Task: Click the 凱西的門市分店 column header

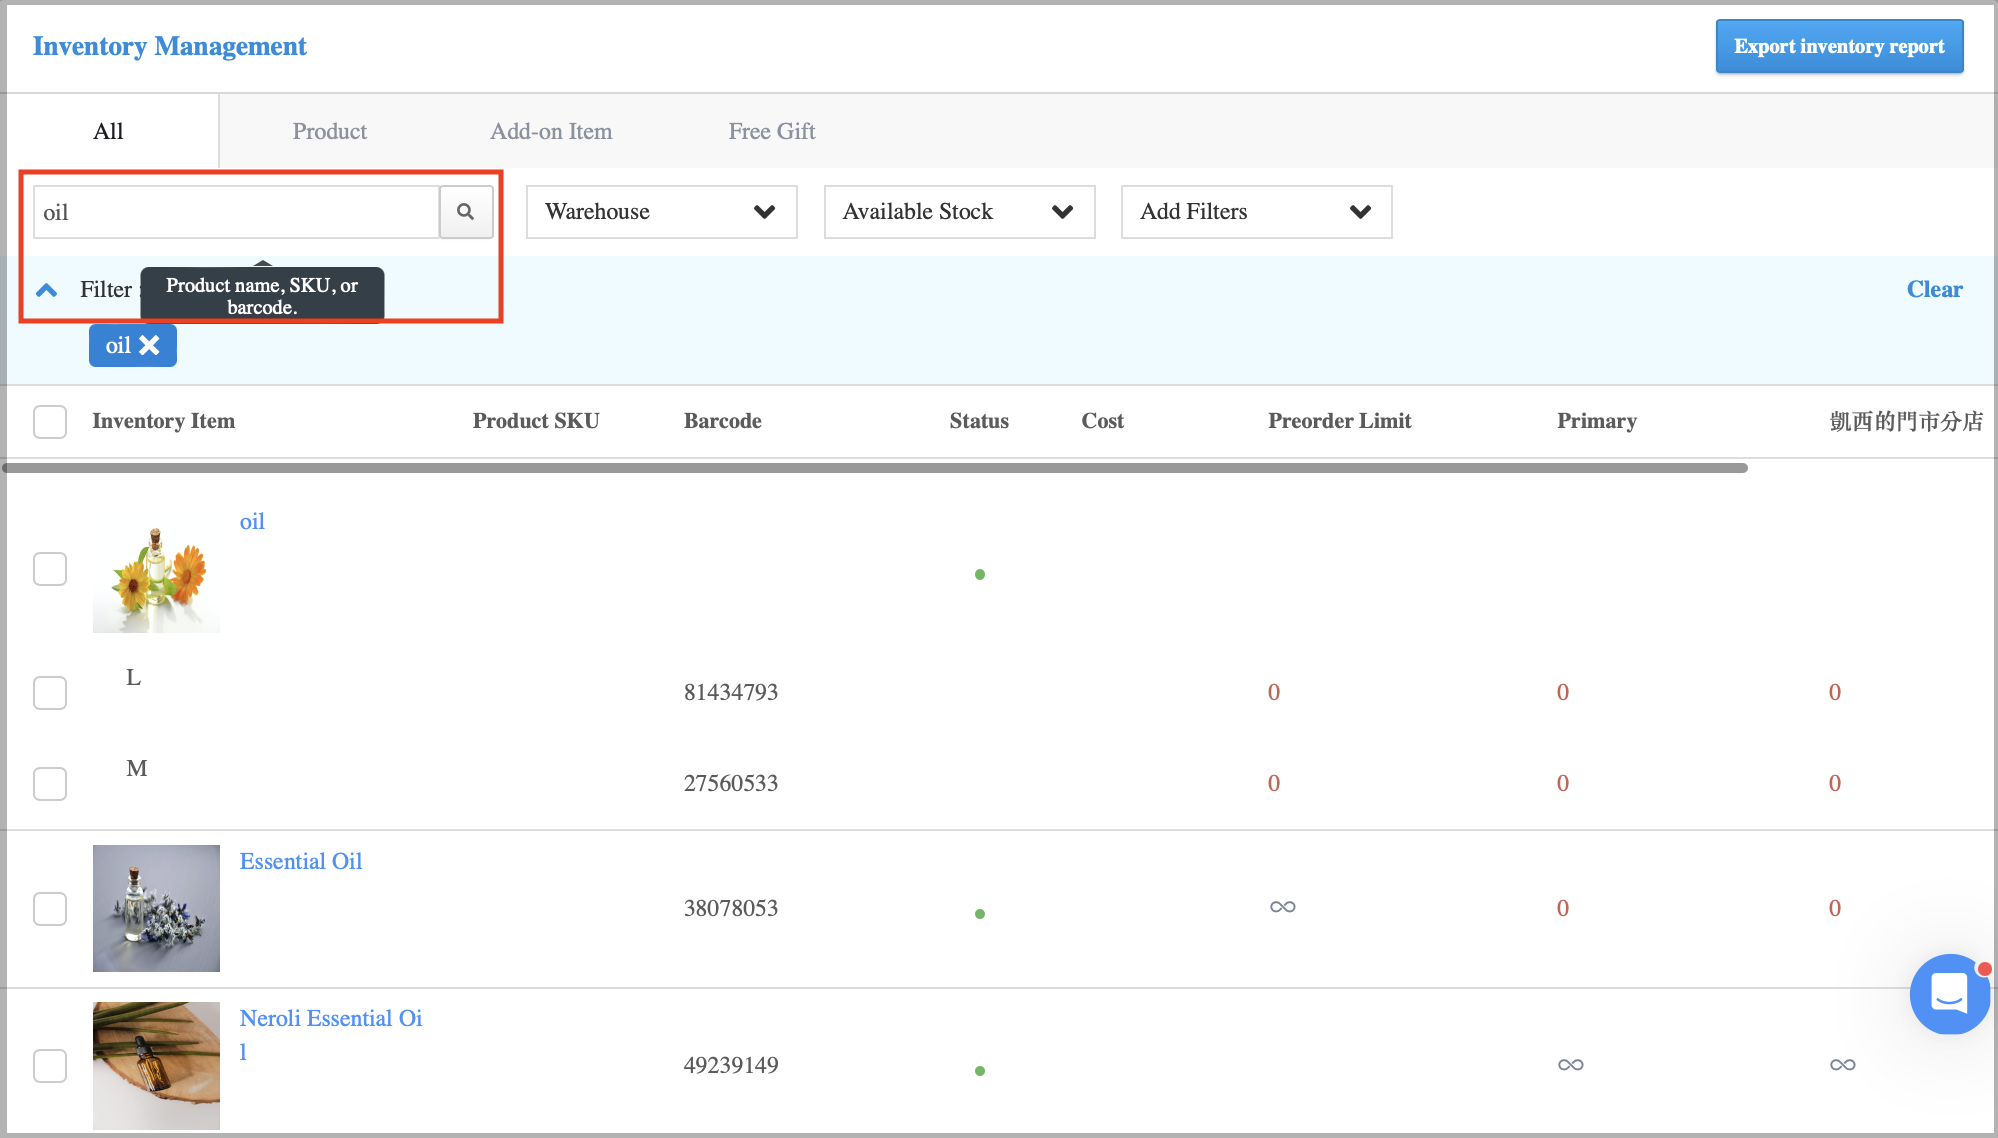Action: click(x=1906, y=421)
